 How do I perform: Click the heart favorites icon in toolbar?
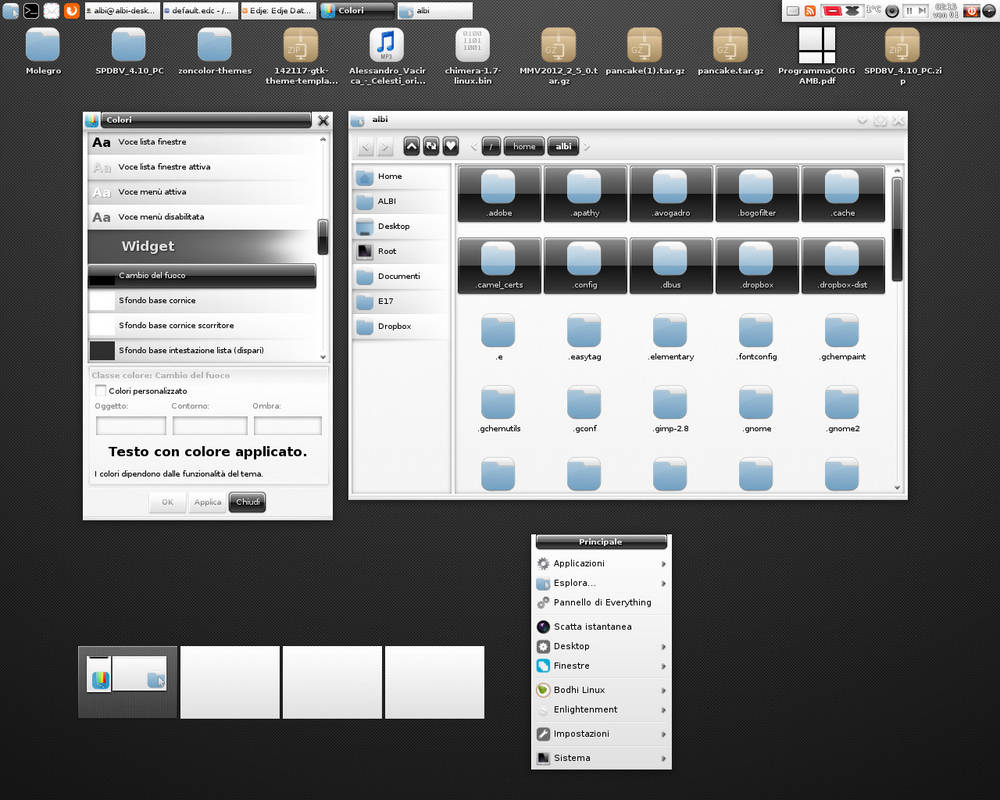(451, 146)
